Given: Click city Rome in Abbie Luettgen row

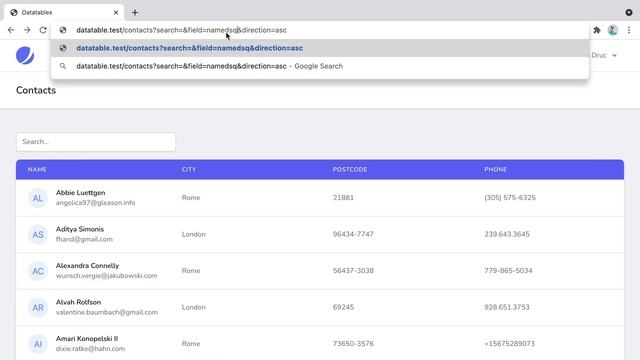Looking at the screenshot, I should [191, 198].
